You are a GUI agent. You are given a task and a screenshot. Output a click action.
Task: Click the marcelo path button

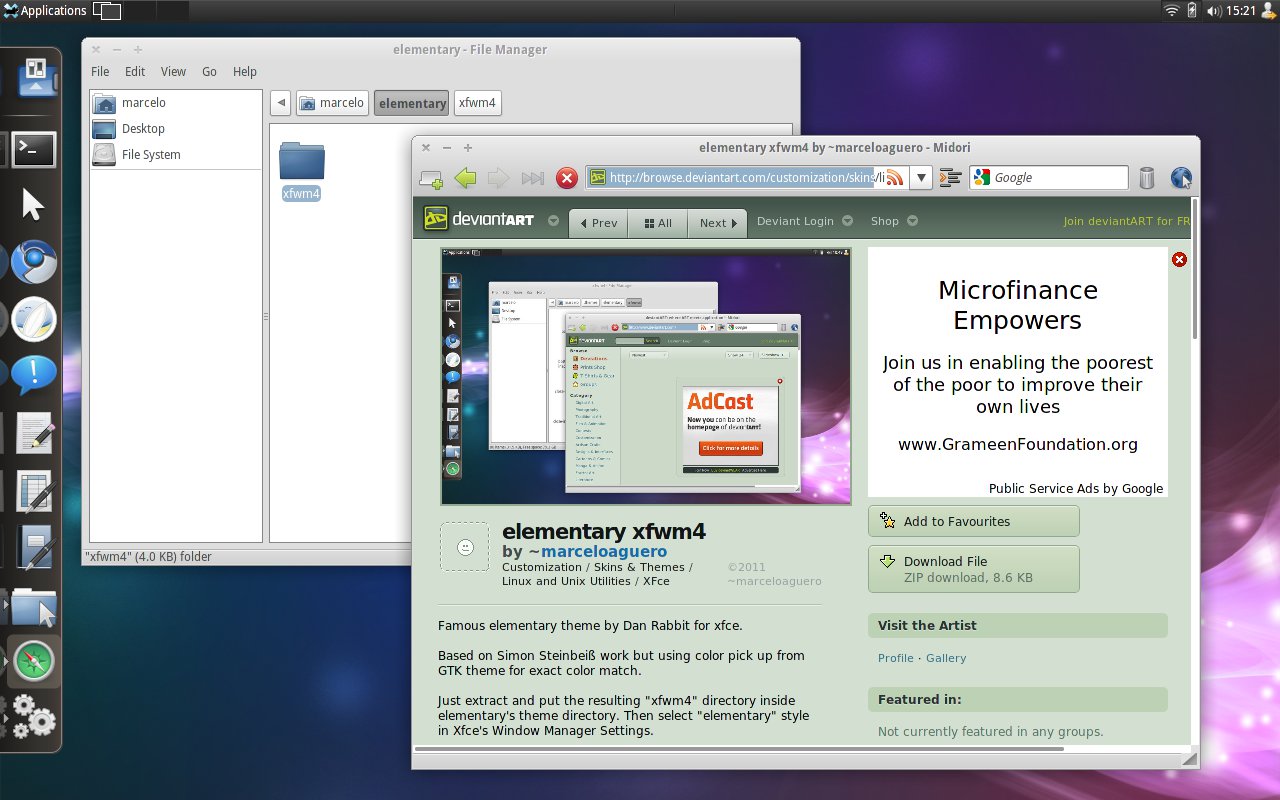click(331, 102)
